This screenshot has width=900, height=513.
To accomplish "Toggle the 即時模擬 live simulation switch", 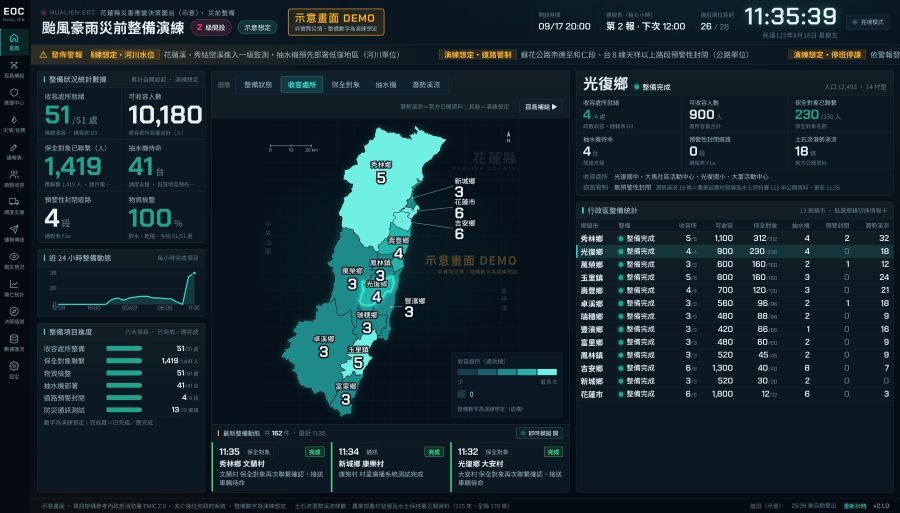I will (x=539, y=433).
